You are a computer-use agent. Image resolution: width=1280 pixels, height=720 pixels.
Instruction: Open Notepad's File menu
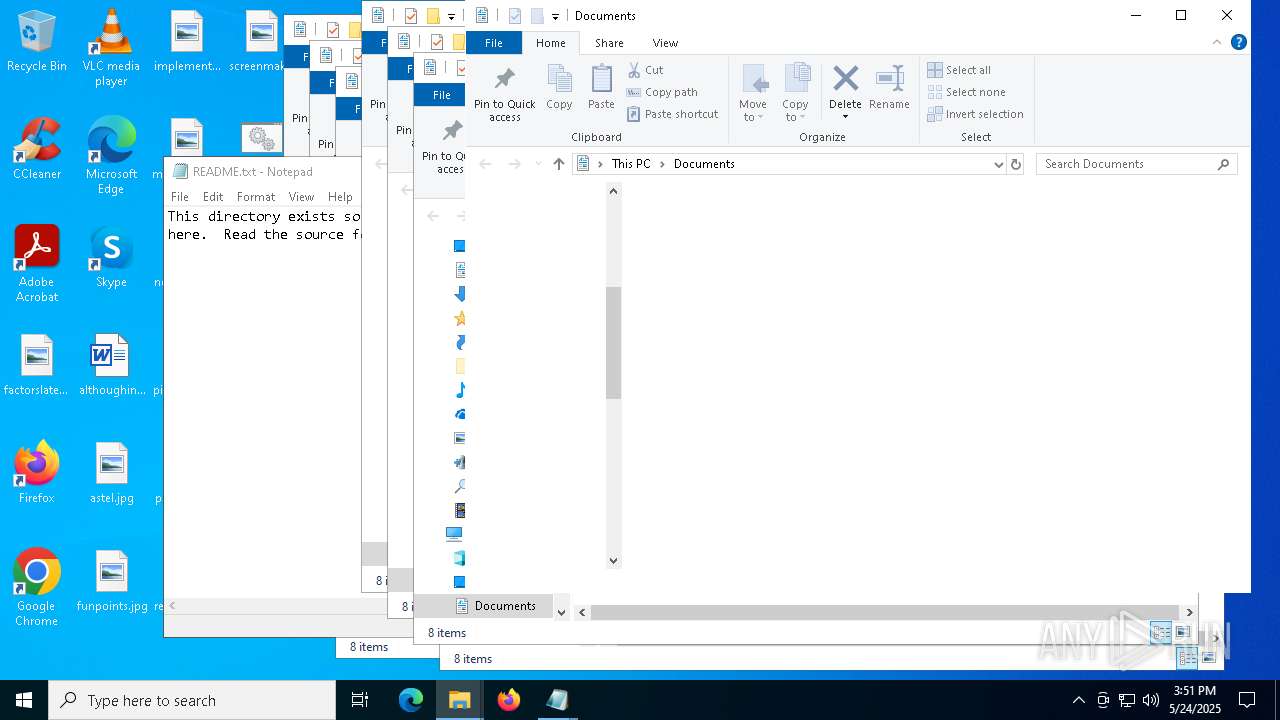(x=180, y=197)
